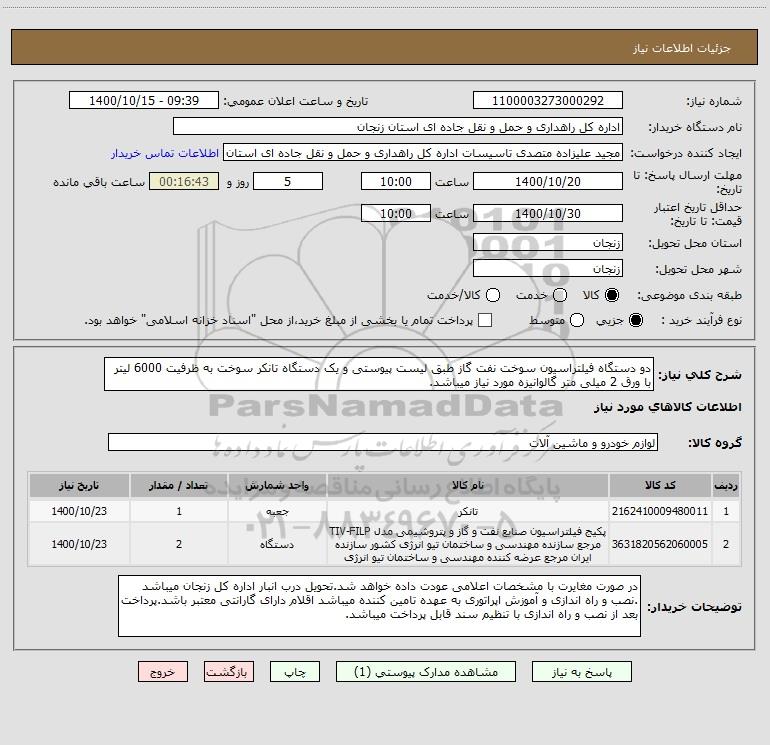
Task: Click the خروج exit button
Action: point(163,672)
